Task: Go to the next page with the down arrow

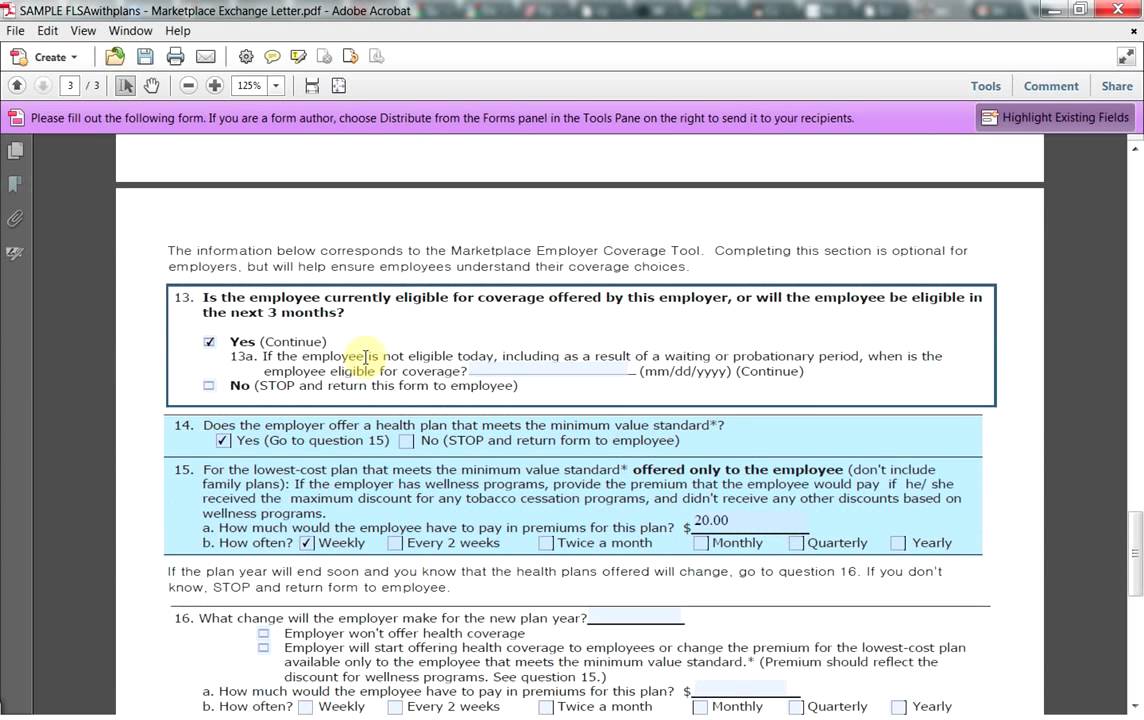Action: [43, 86]
